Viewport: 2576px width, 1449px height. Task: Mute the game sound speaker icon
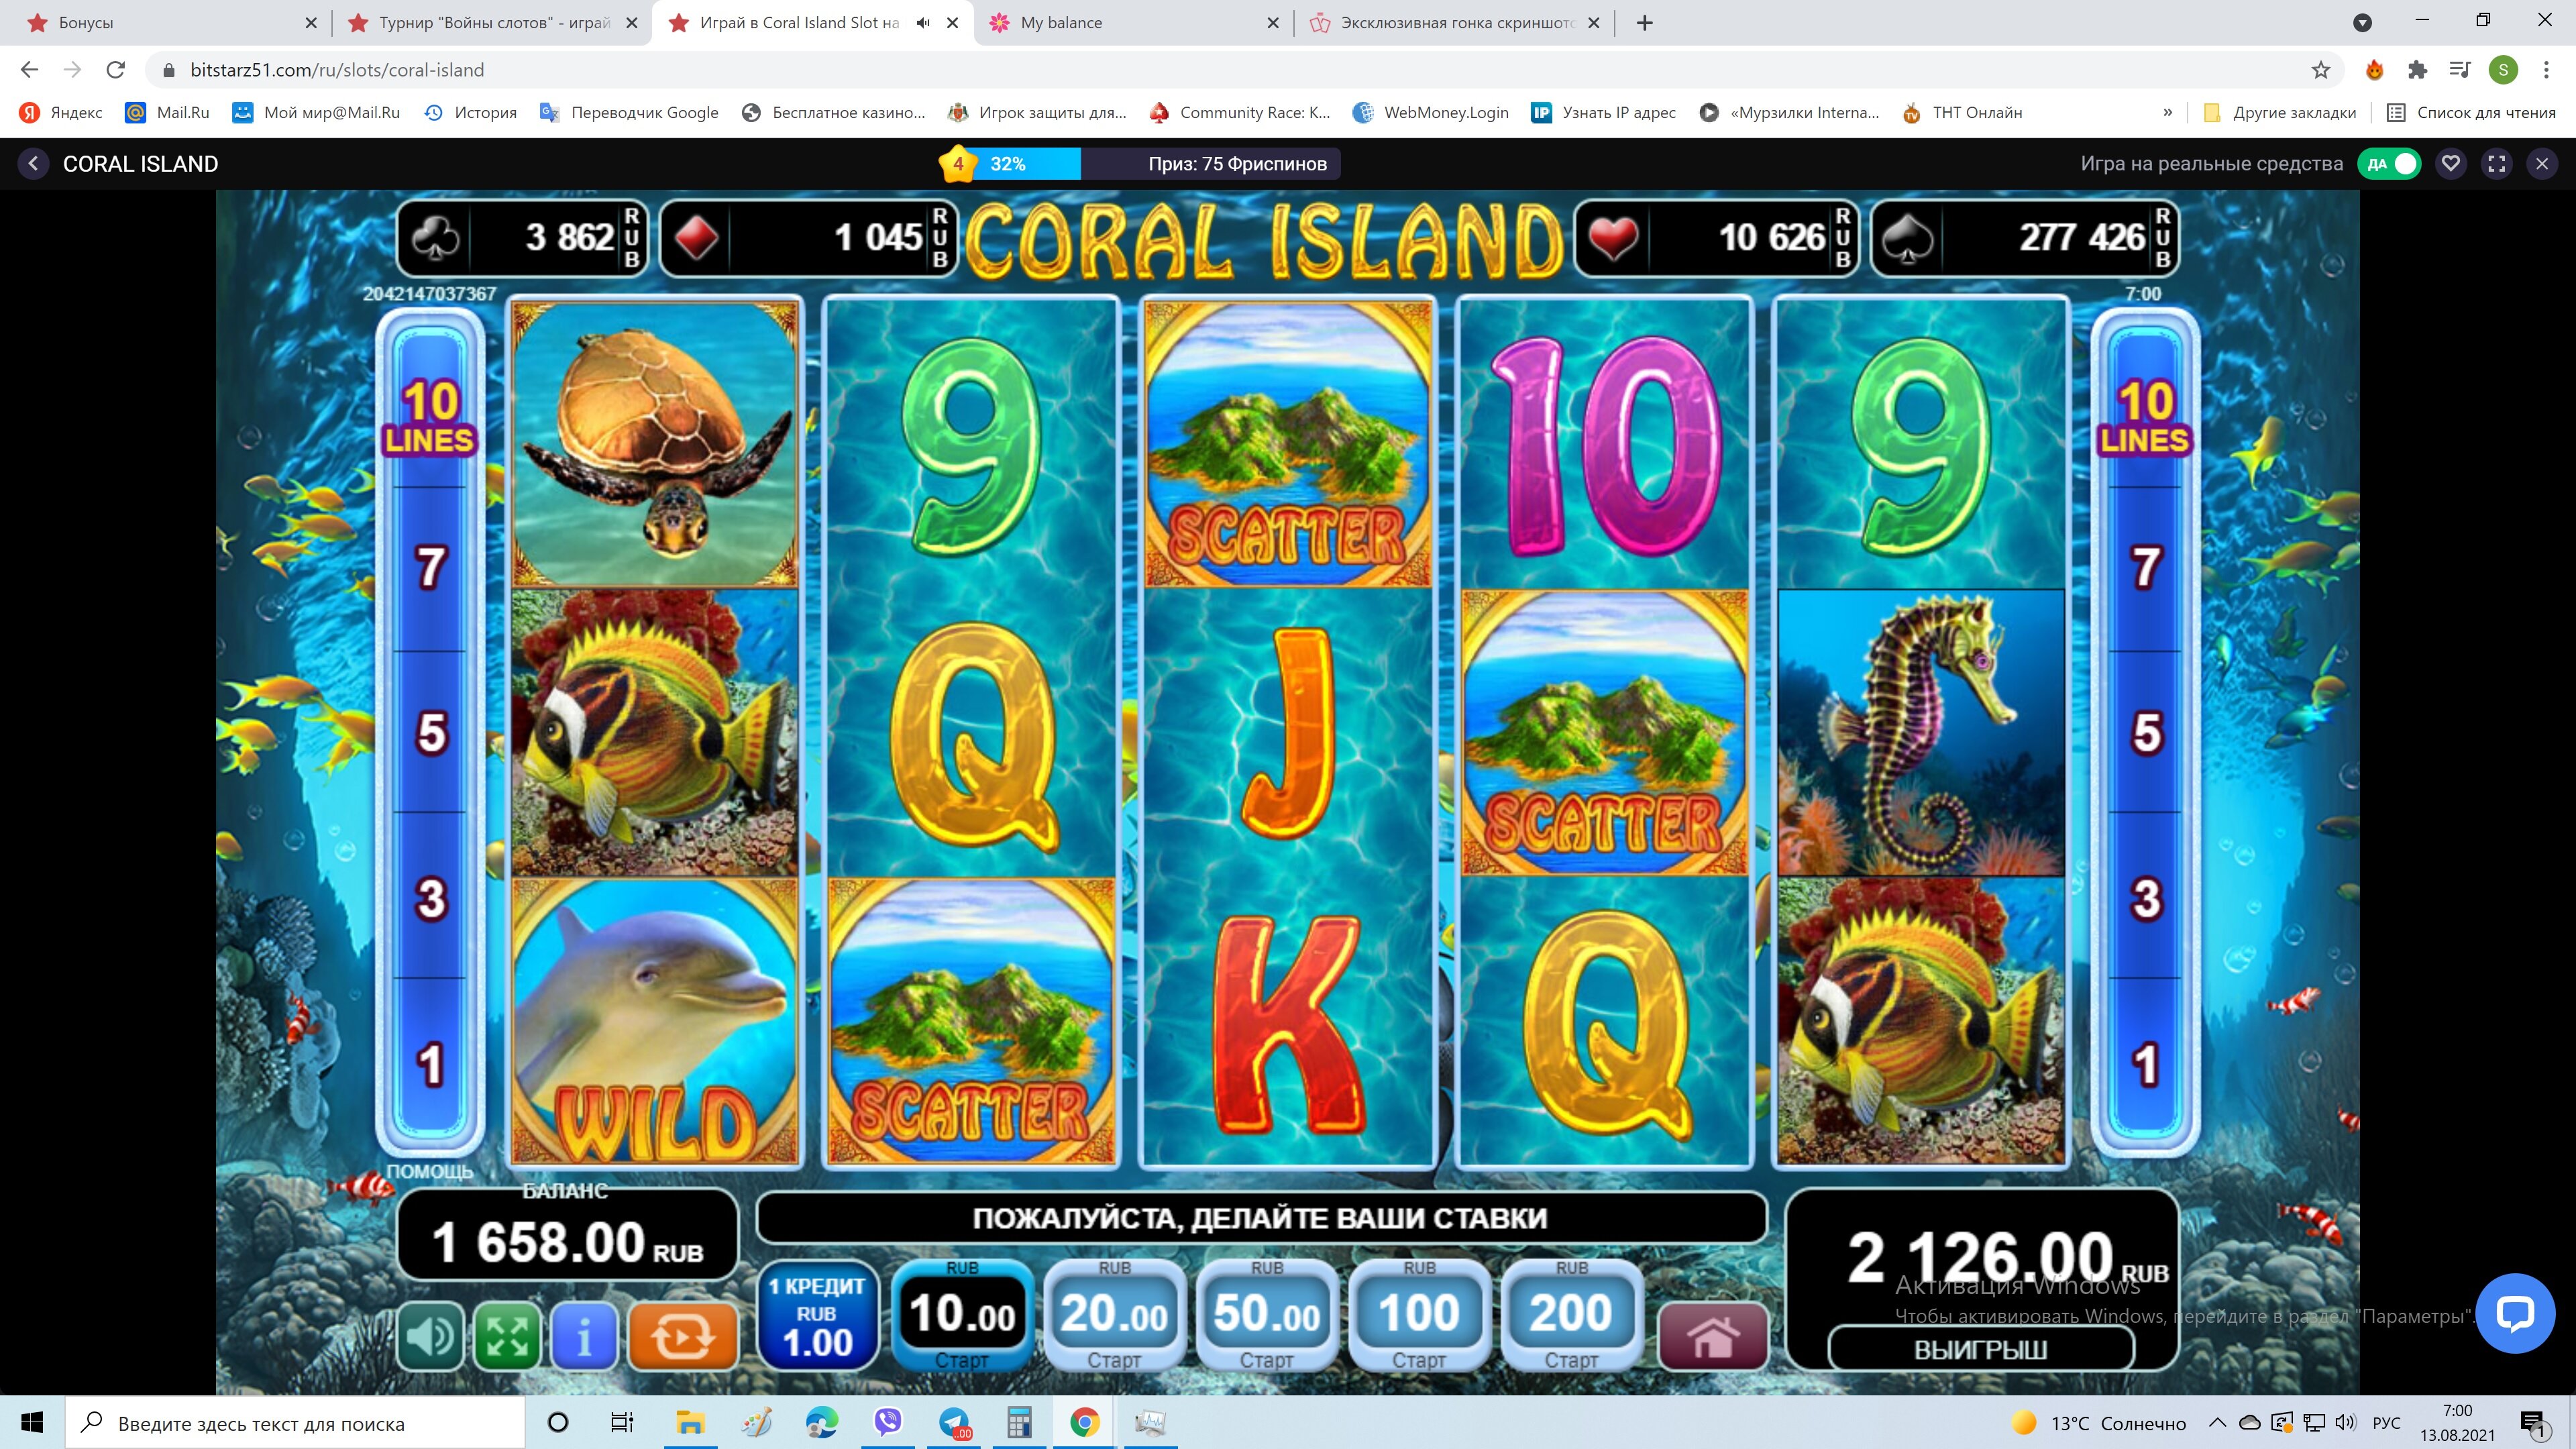(x=431, y=1335)
